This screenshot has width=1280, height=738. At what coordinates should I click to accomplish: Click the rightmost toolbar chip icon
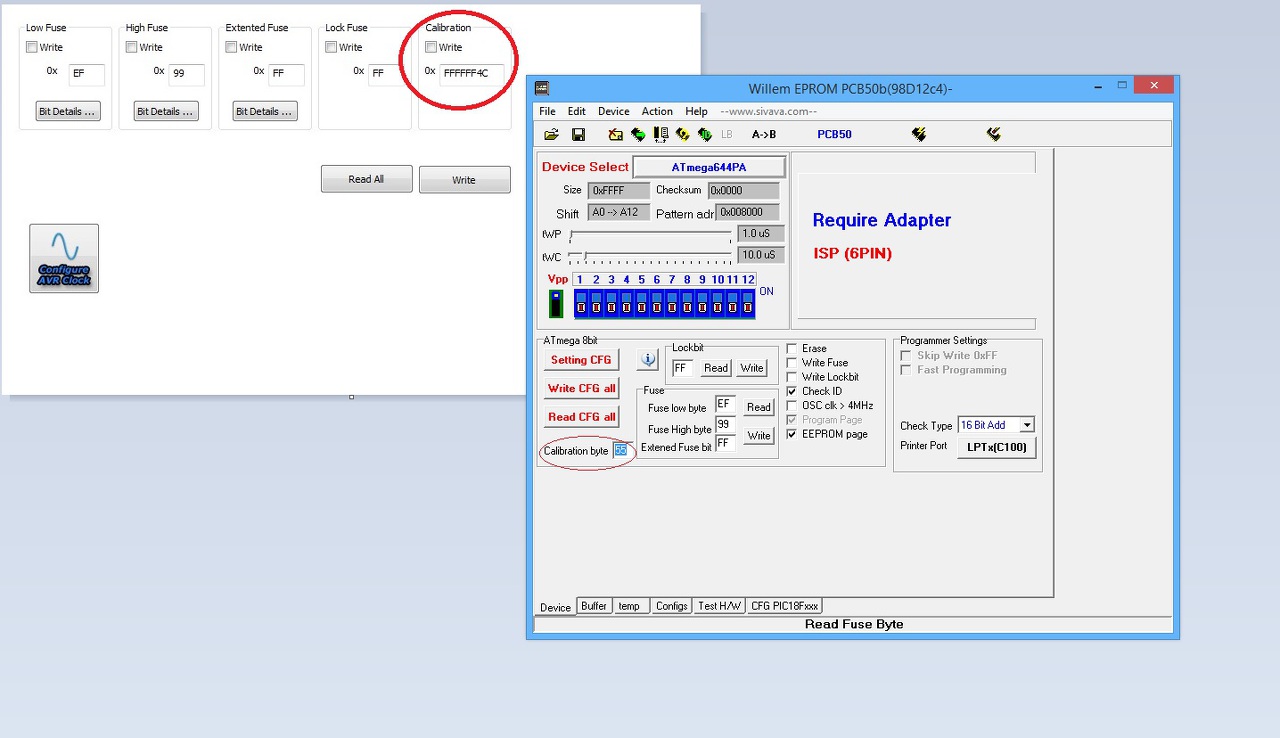tap(993, 134)
